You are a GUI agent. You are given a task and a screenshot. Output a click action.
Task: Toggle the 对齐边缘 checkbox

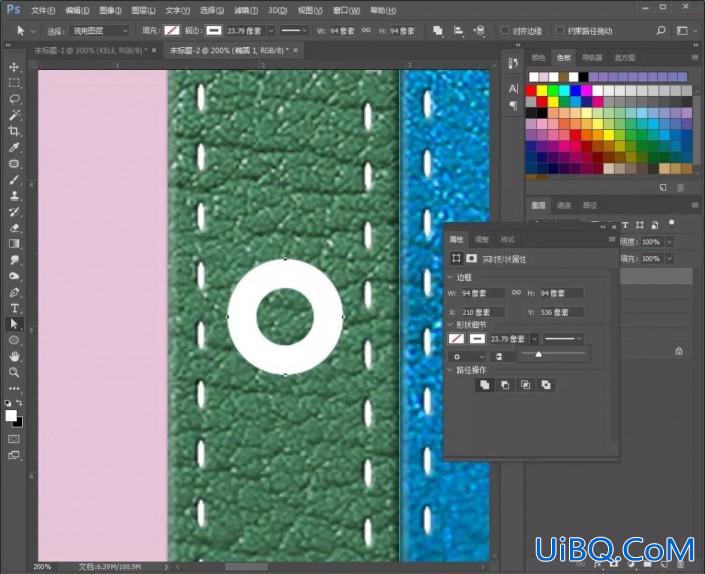click(x=505, y=30)
